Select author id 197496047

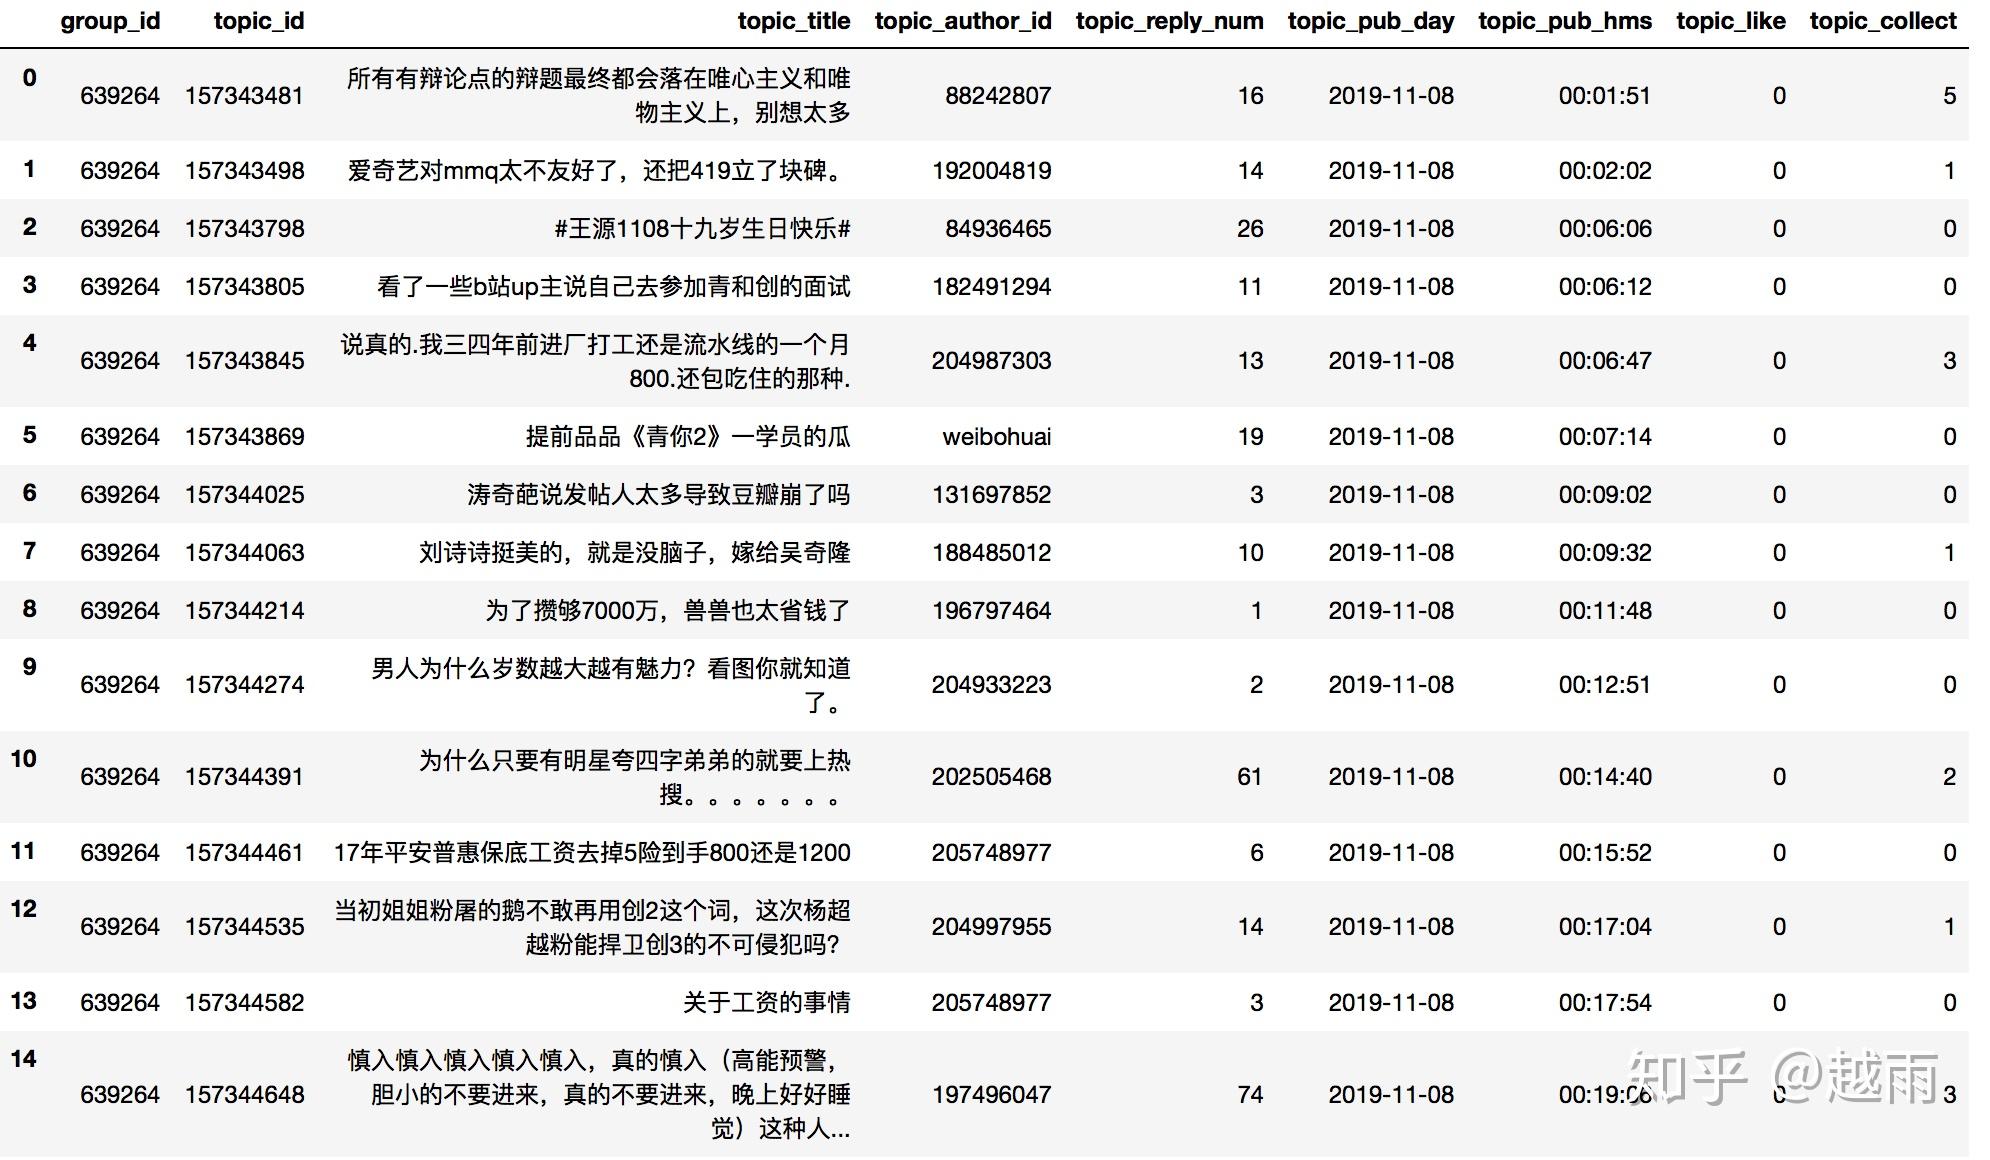(992, 1095)
